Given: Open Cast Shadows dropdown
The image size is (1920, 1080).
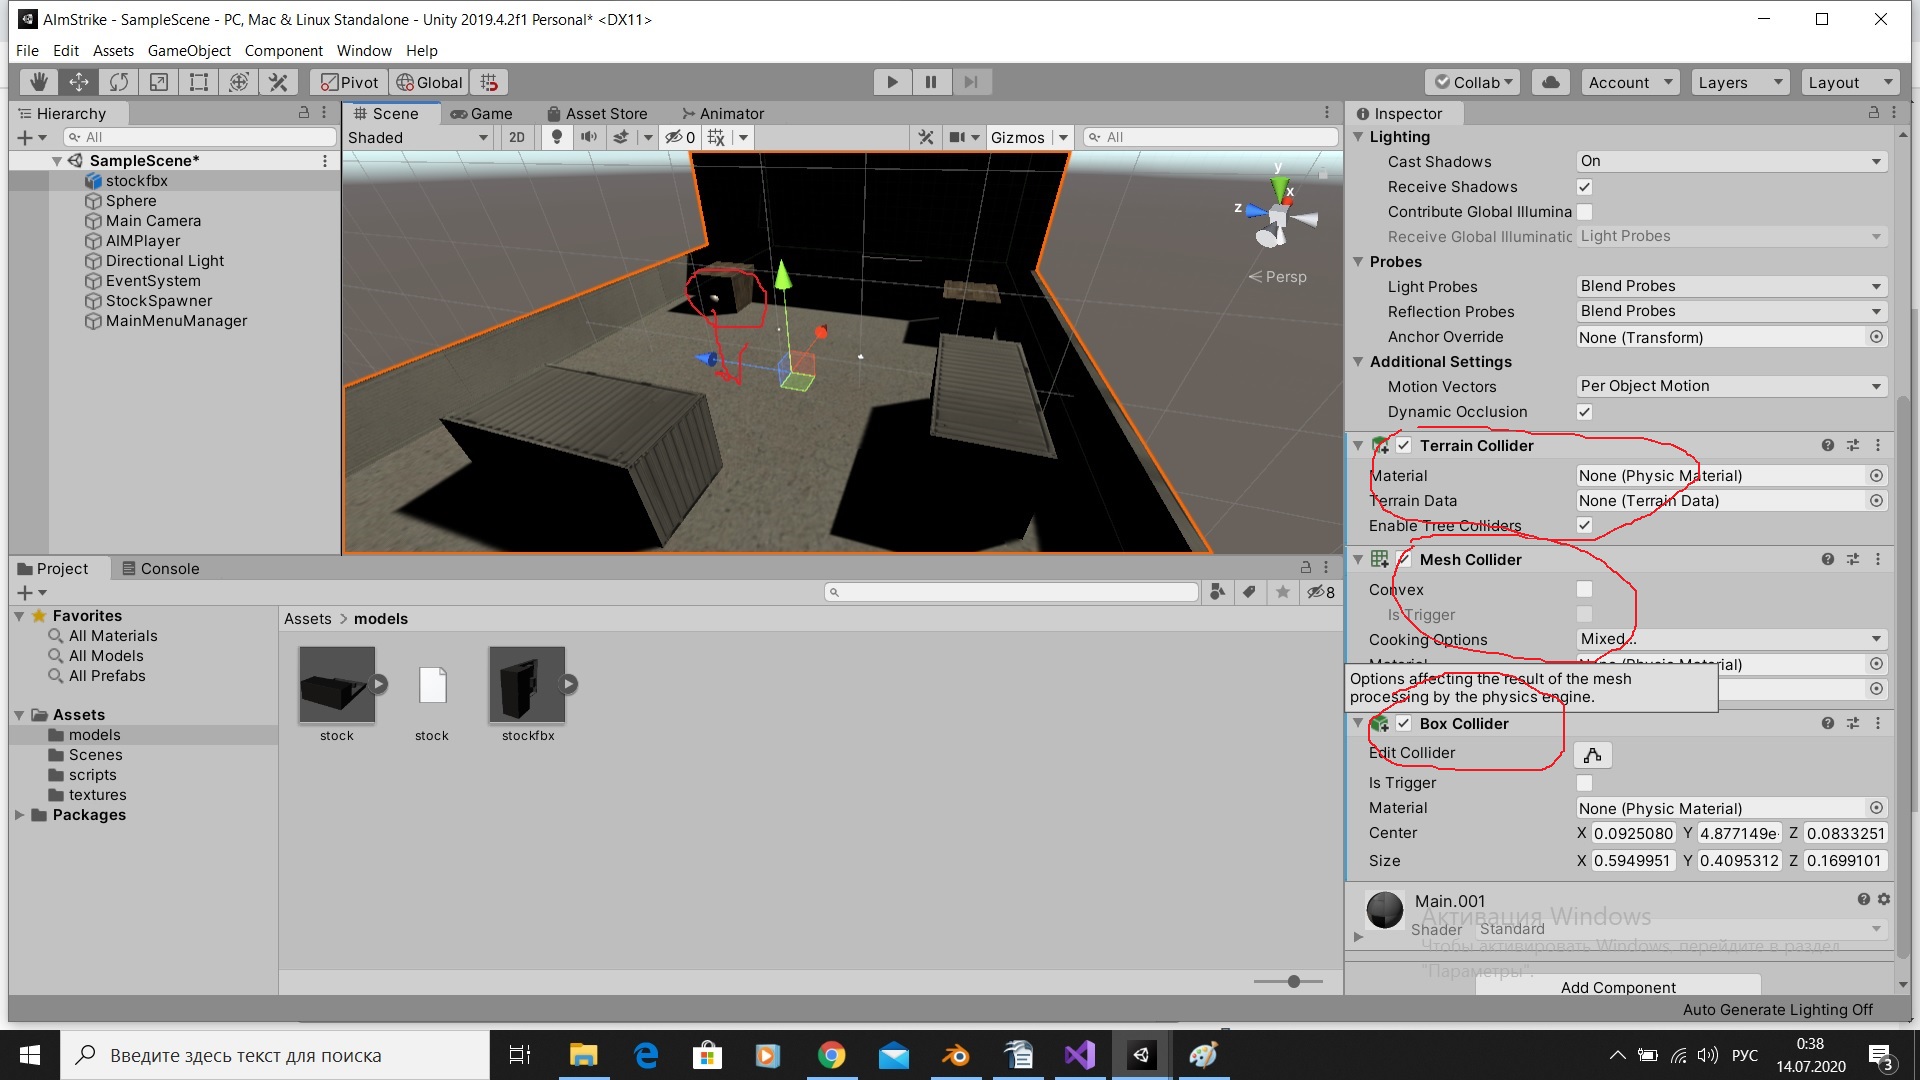Looking at the screenshot, I should tap(1732, 161).
